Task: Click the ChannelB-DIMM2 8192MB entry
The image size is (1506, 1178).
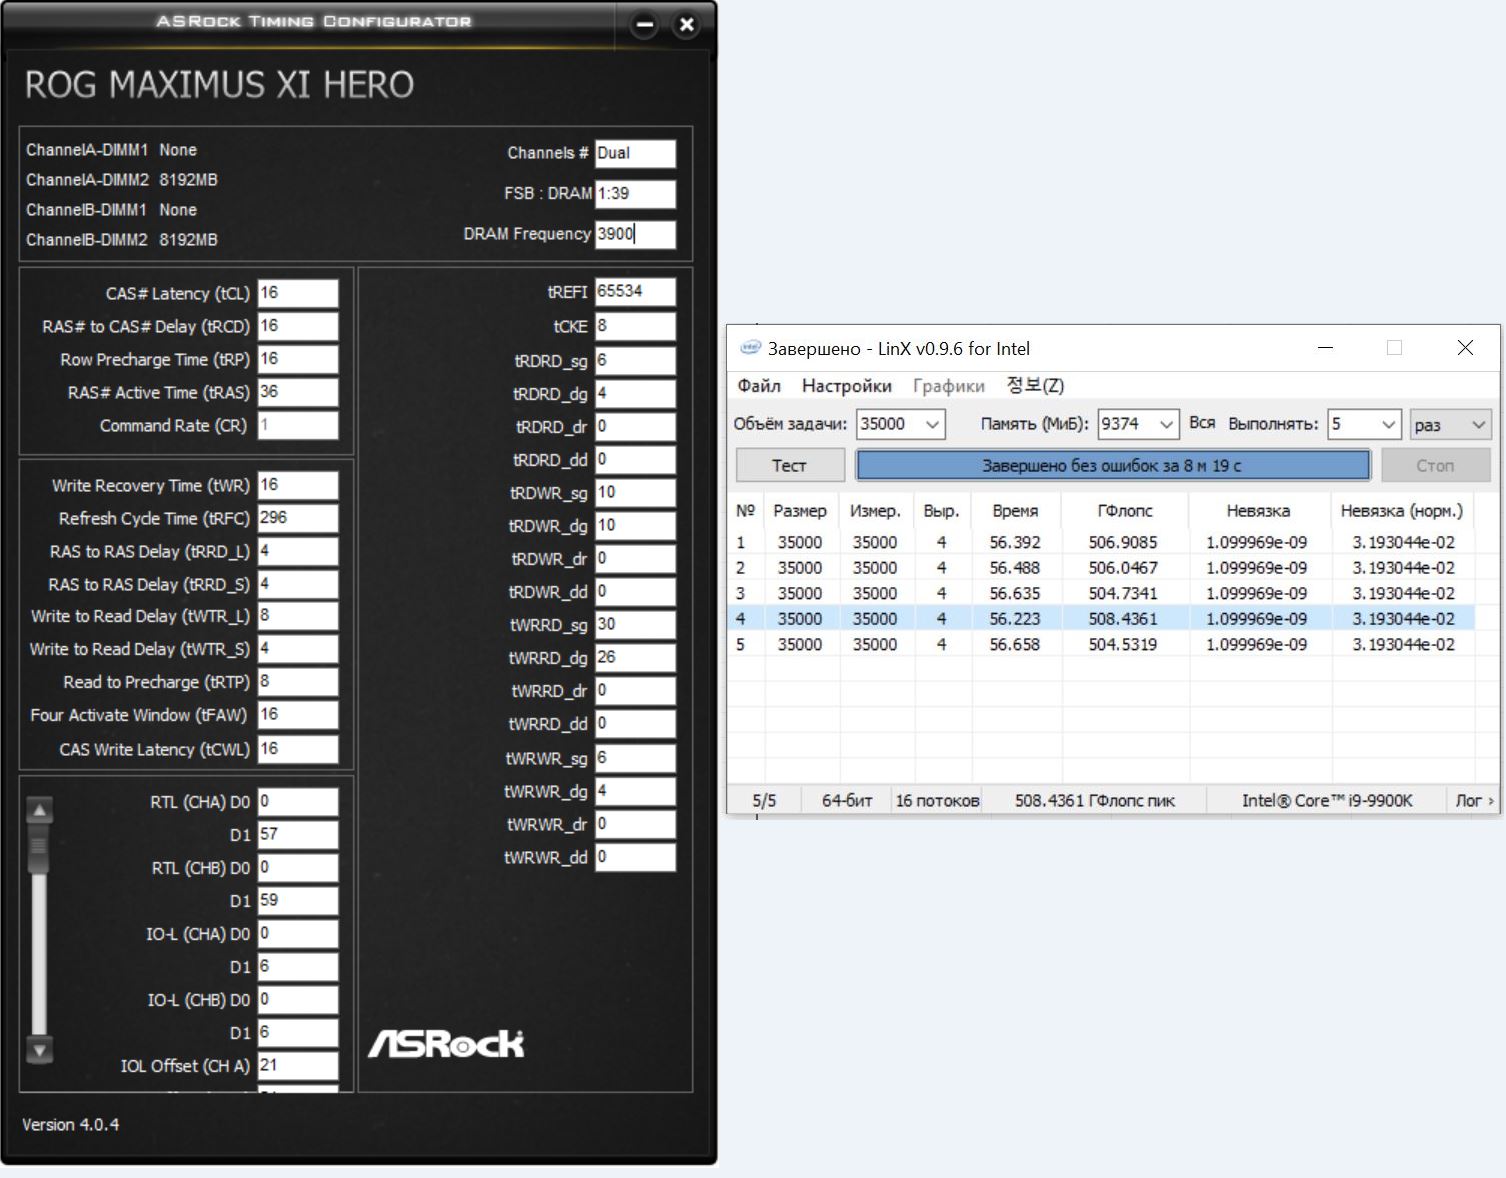Action: pyautogui.click(x=122, y=240)
